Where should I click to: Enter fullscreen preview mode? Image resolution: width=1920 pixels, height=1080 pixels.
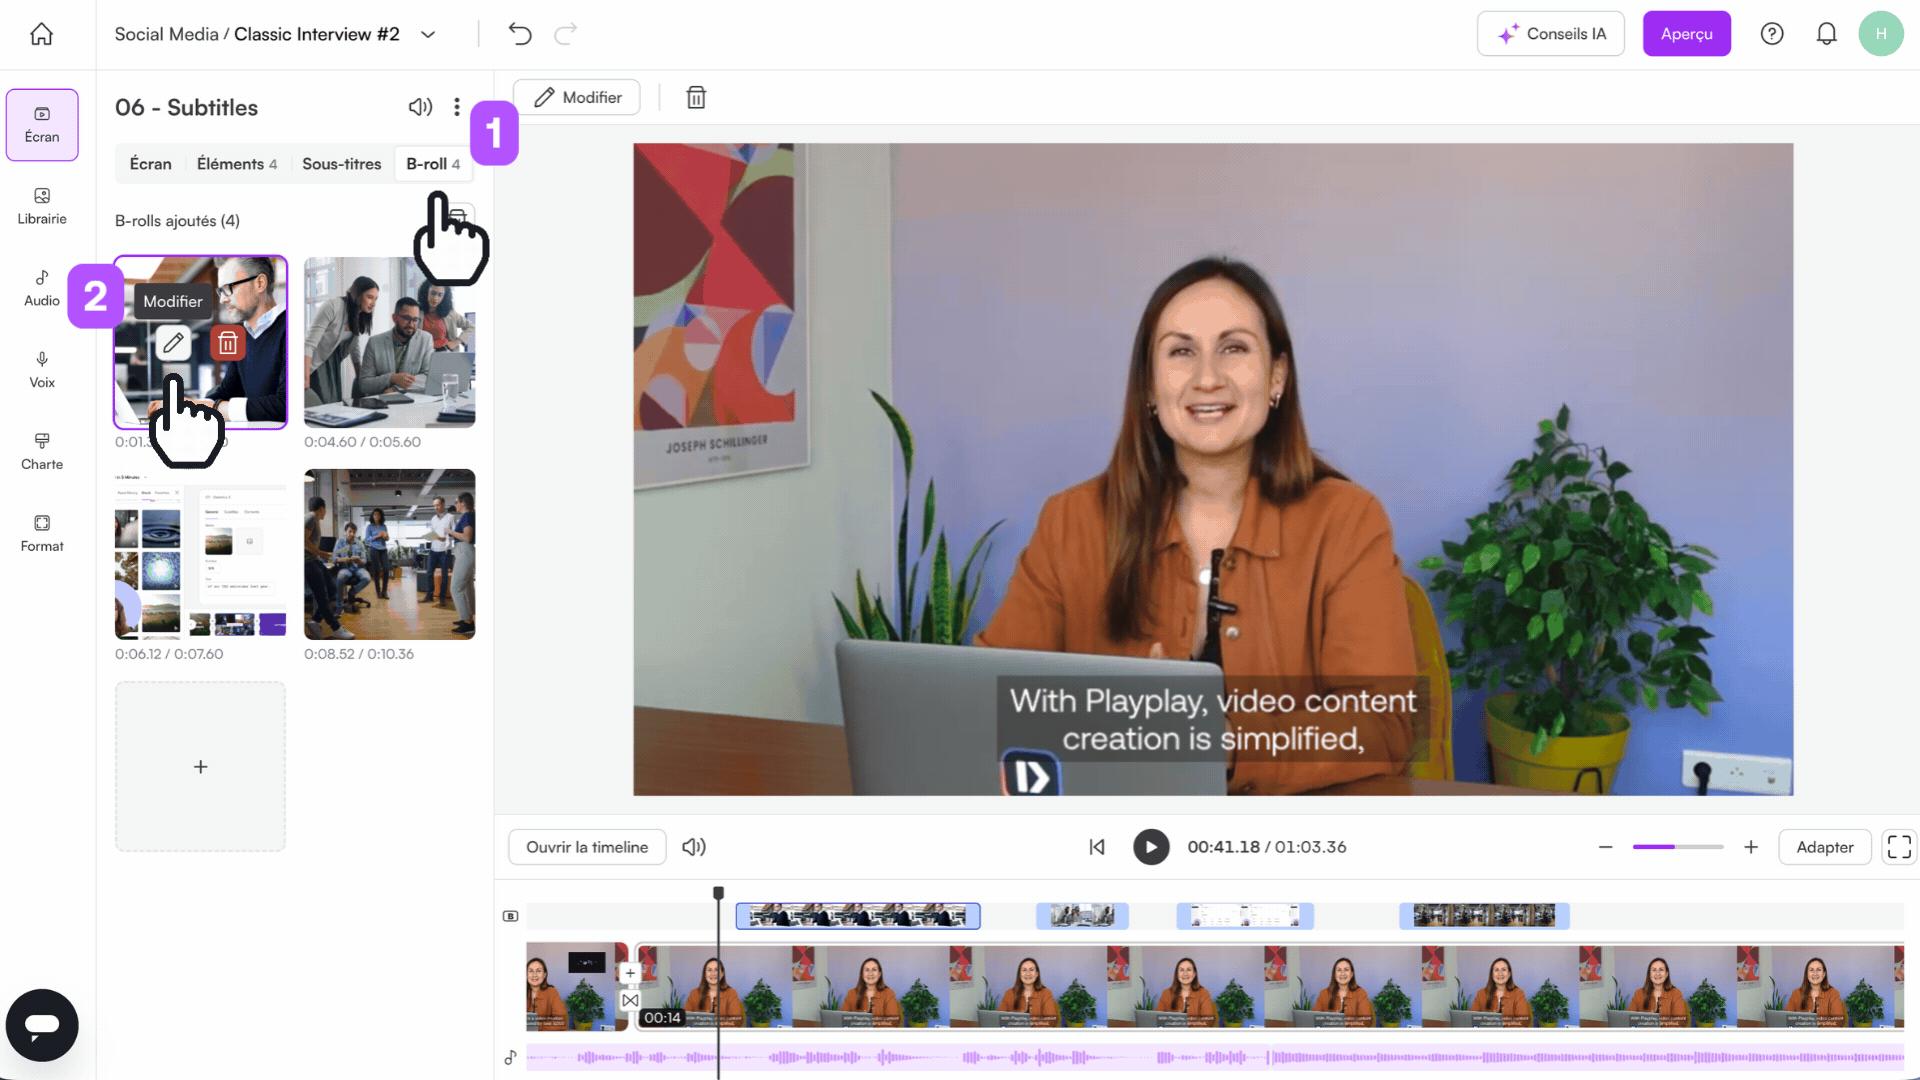(1899, 847)
